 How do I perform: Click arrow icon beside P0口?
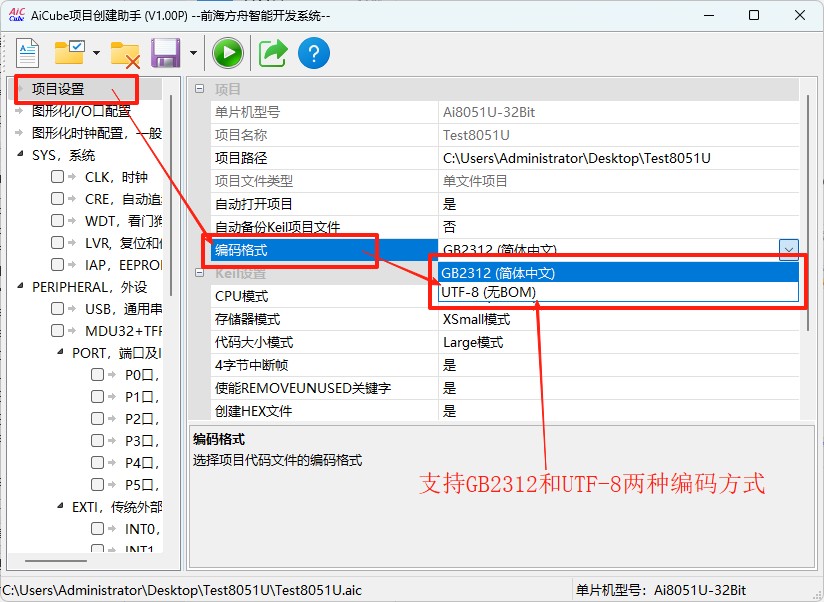point(112,375)
